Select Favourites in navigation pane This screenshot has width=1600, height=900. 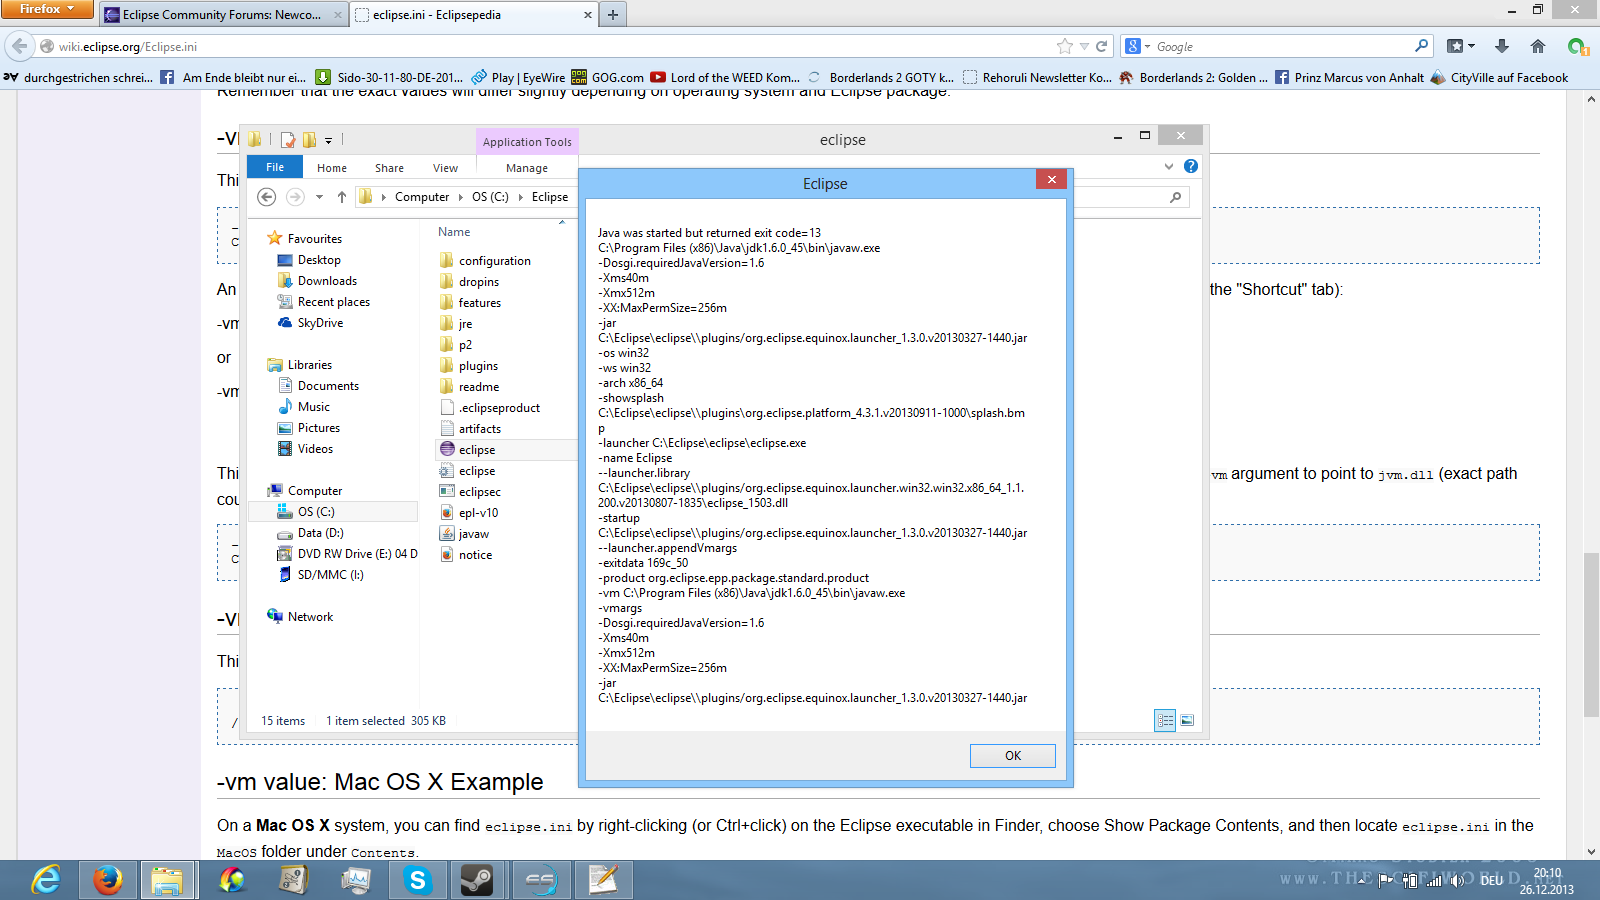pyautogui.click(x=304, y=238)
